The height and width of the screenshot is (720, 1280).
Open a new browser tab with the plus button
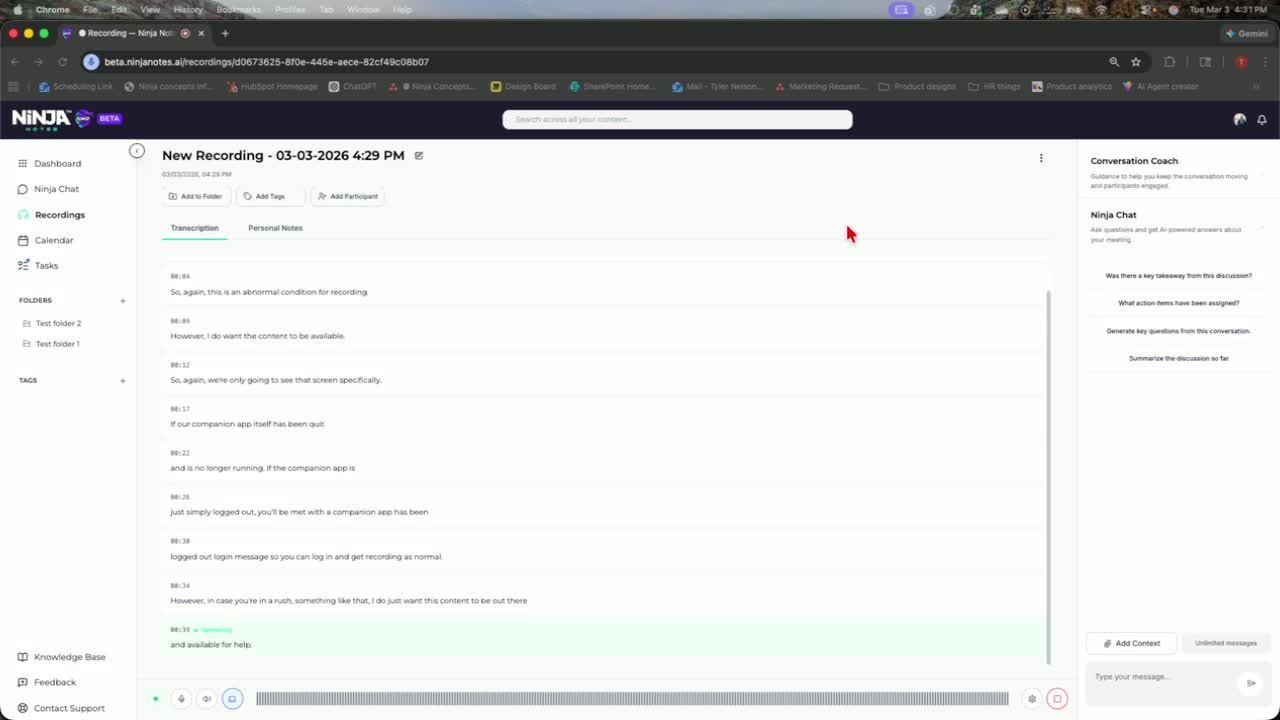point(225,33)
